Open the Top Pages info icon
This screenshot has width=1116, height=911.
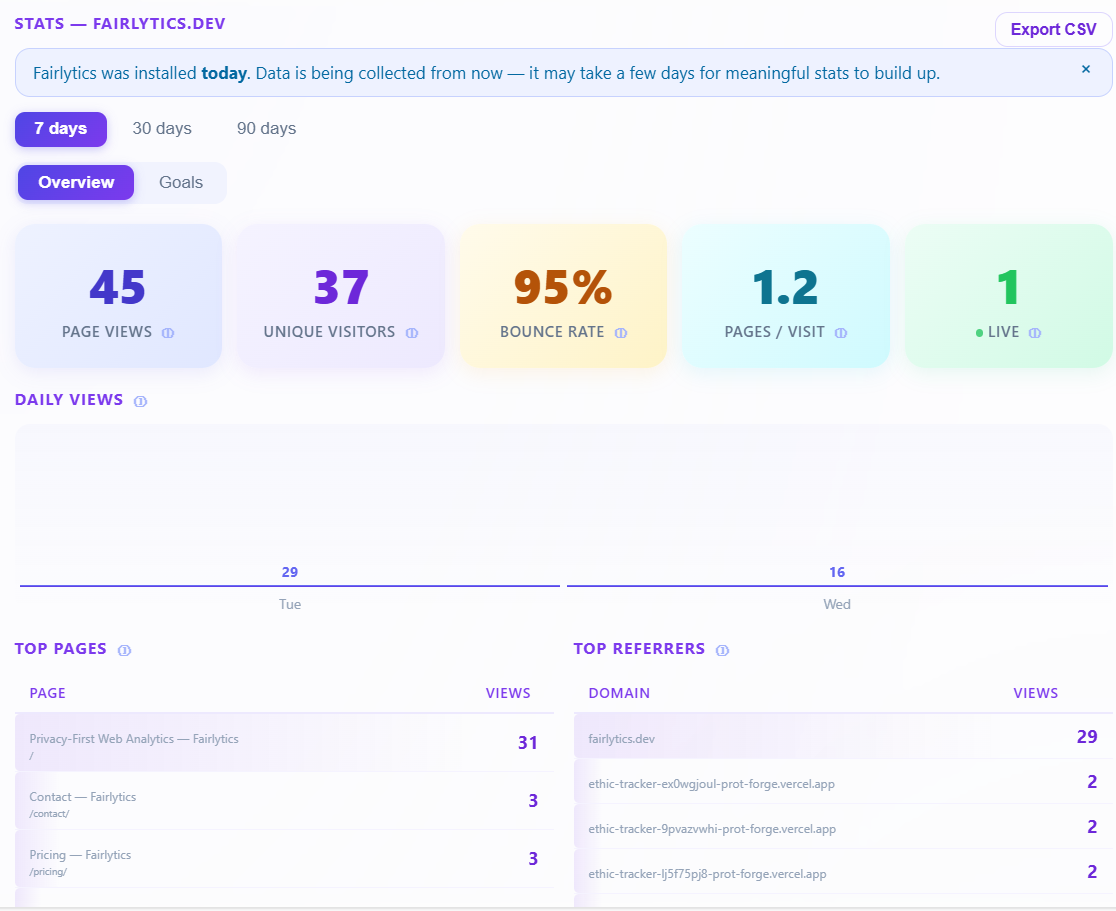point(124,649)
